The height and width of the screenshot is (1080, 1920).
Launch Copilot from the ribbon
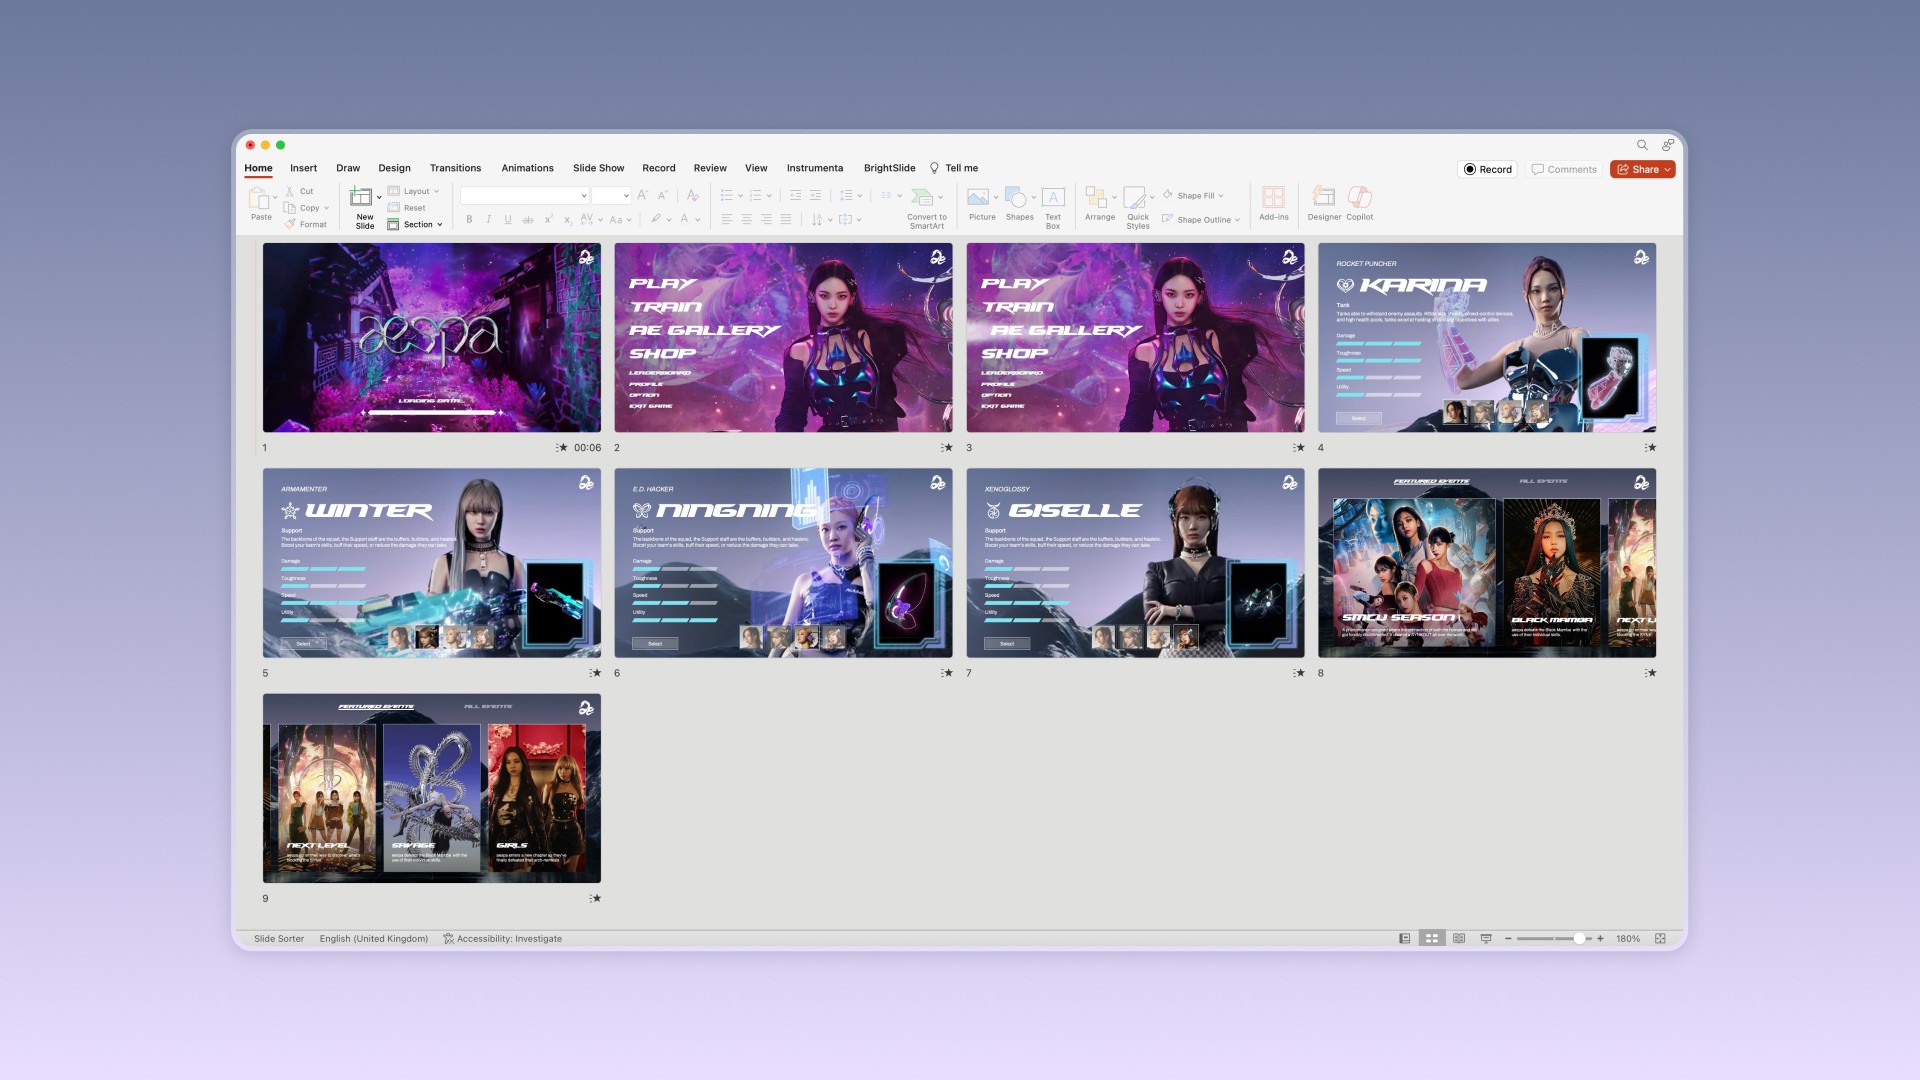(1360, 203)
